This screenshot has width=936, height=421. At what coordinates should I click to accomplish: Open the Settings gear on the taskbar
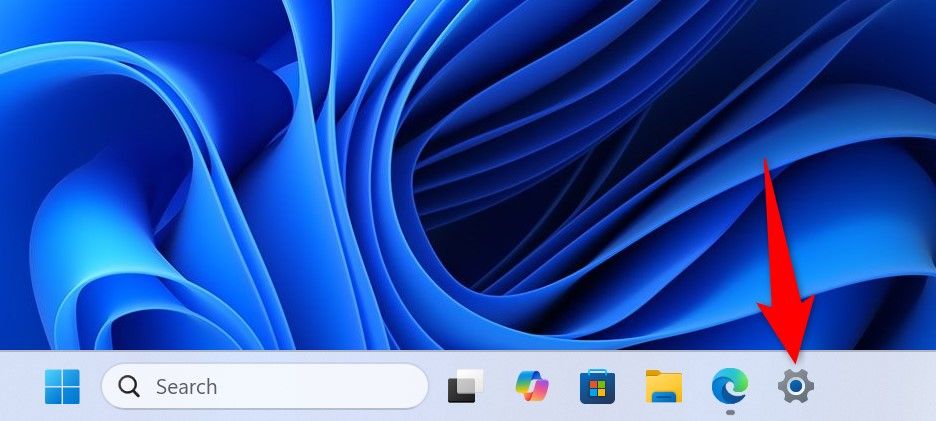(x=796, y=386)
